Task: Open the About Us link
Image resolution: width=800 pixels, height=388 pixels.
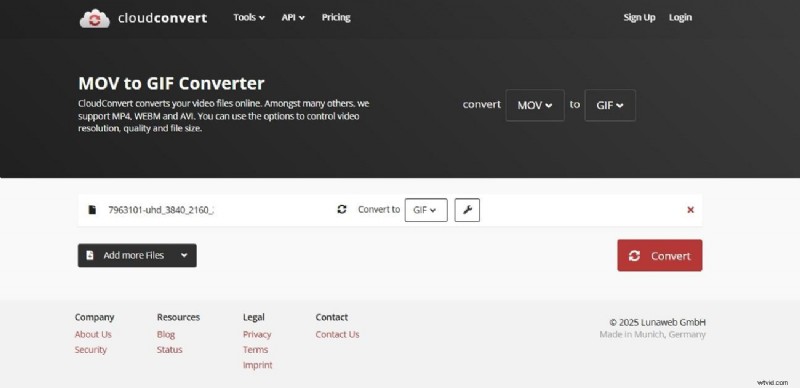Action: tap(93, 334)
